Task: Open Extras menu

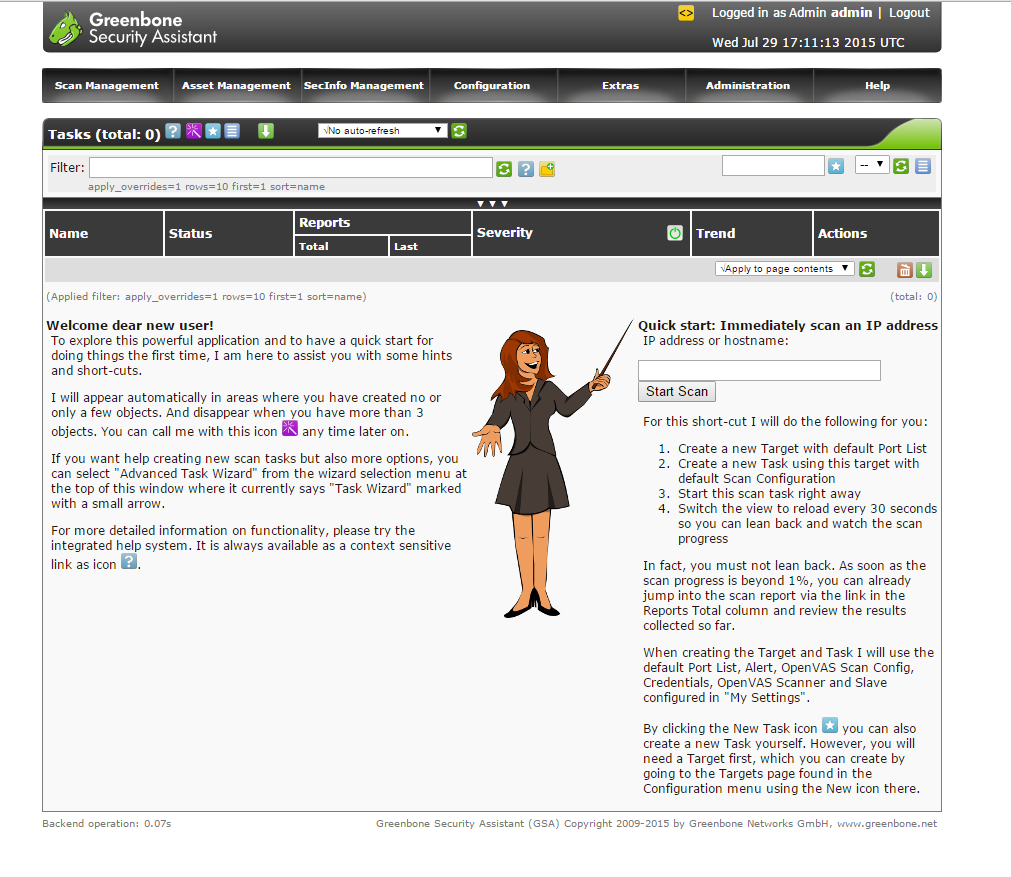Action: [x=620, y=85]
